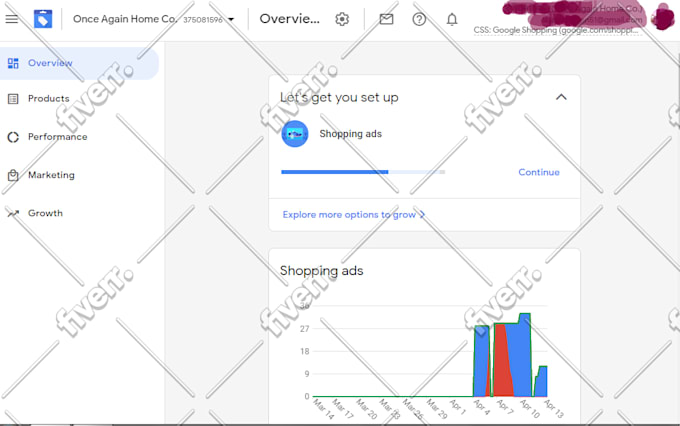
Task: Open the help question mark icon
Action: [x=419, y=19]
